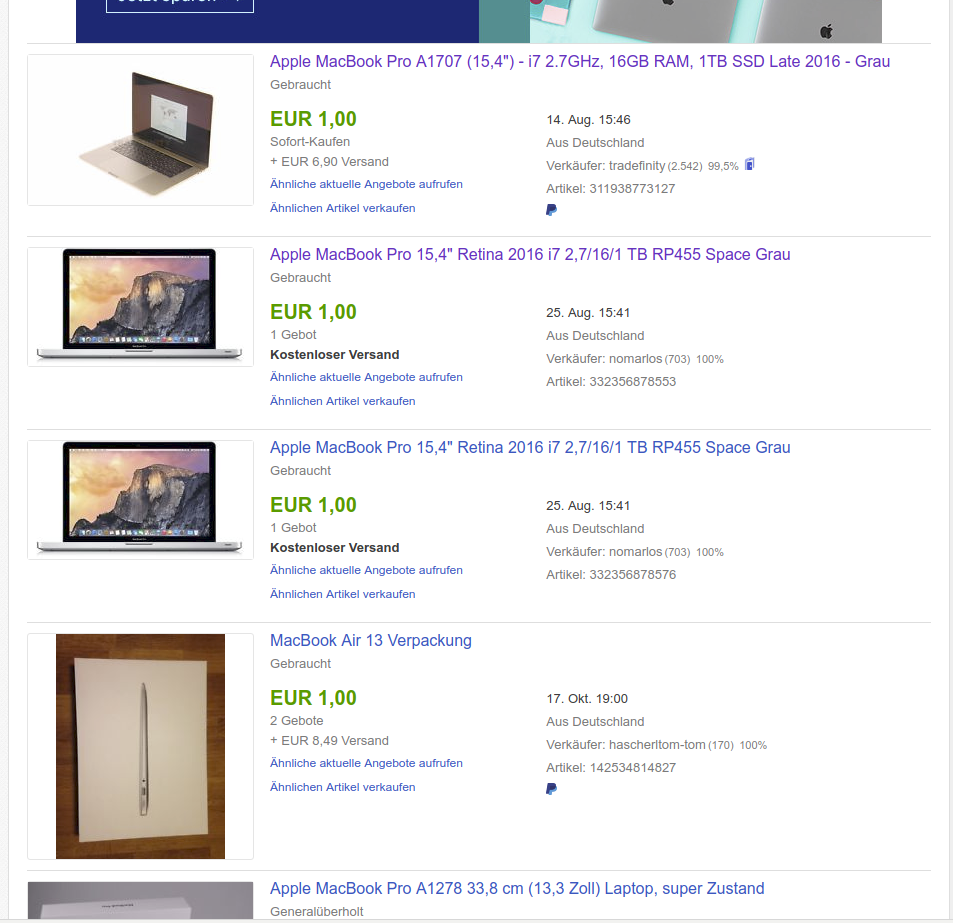This screenshot has width=953, height=923.
Task: Open MacBook Air 13 Verpackung box photo
Action: coord(140,746)
